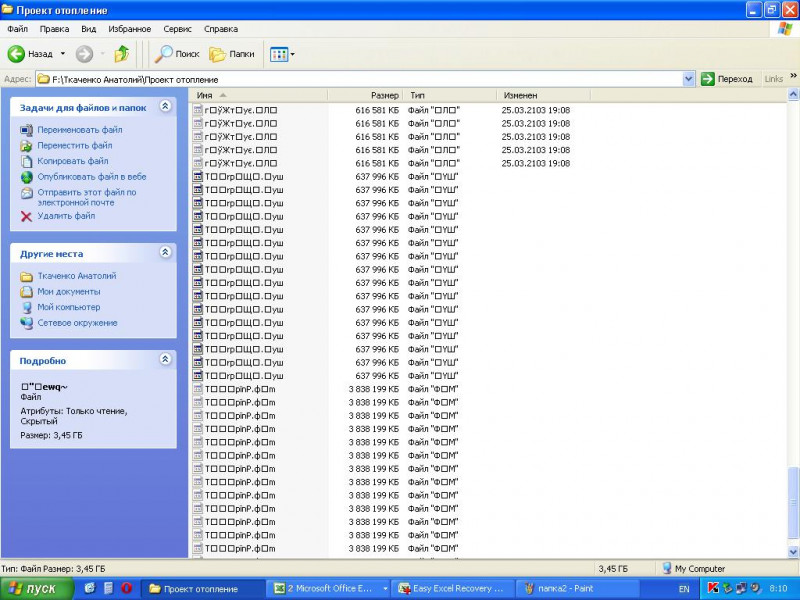Switch to Microsoft Office Excel taskbar group

pos(330,589)
